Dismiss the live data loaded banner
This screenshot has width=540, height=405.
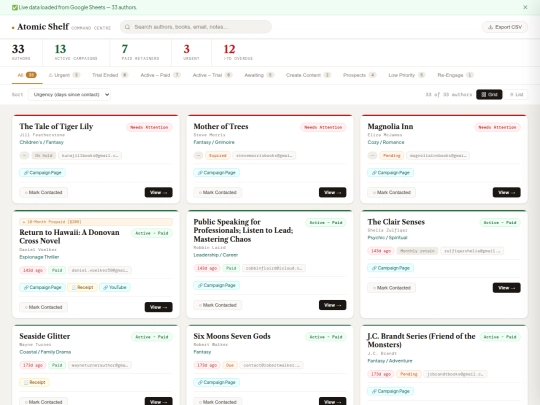click(x=525, y=7)
